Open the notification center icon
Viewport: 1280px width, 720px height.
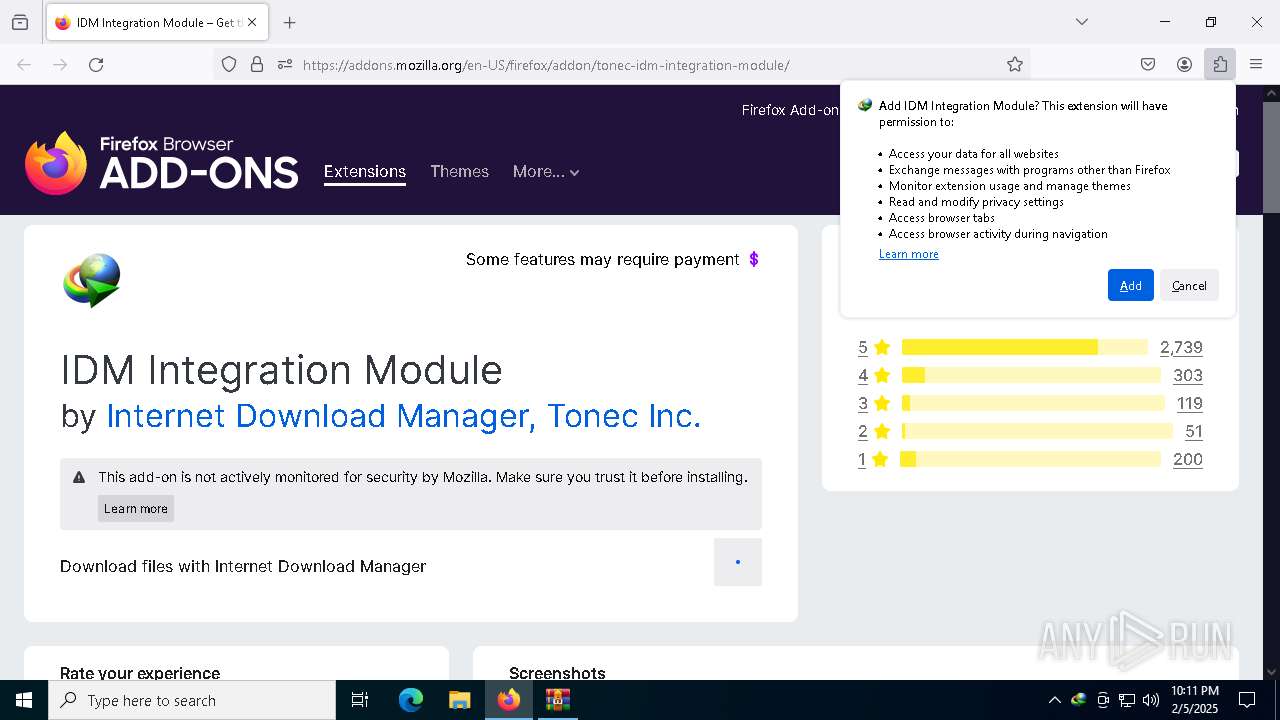point(1247,700)
